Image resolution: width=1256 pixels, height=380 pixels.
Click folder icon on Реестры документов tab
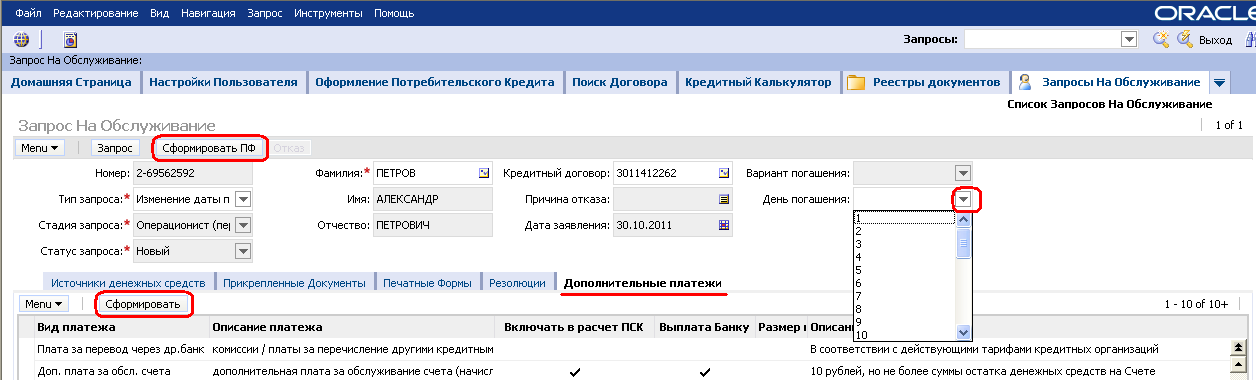click(856, 82)
